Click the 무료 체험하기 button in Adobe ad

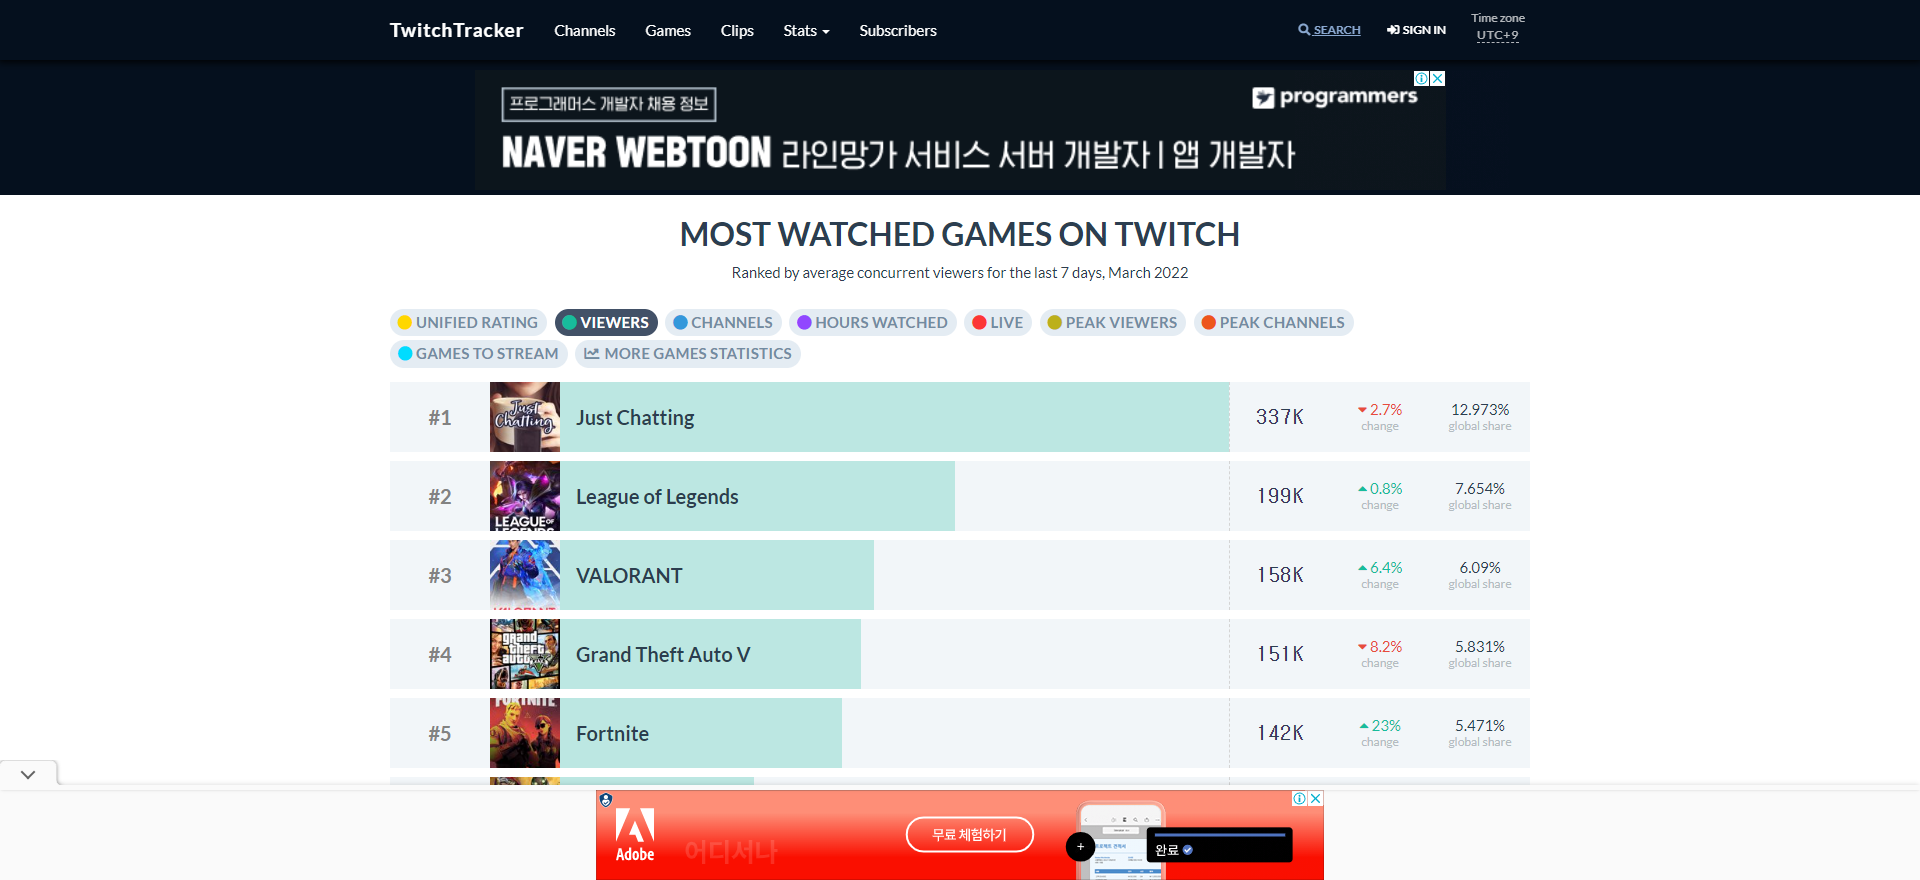[x=969, y=835]
